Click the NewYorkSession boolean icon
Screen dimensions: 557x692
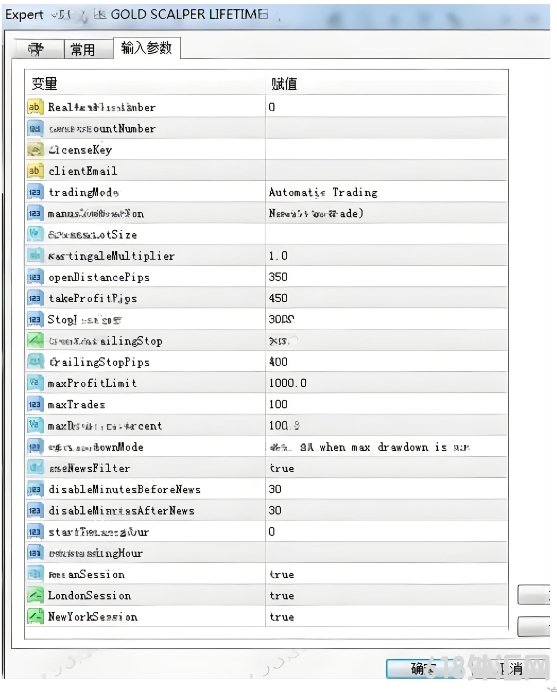coord(35,617)
